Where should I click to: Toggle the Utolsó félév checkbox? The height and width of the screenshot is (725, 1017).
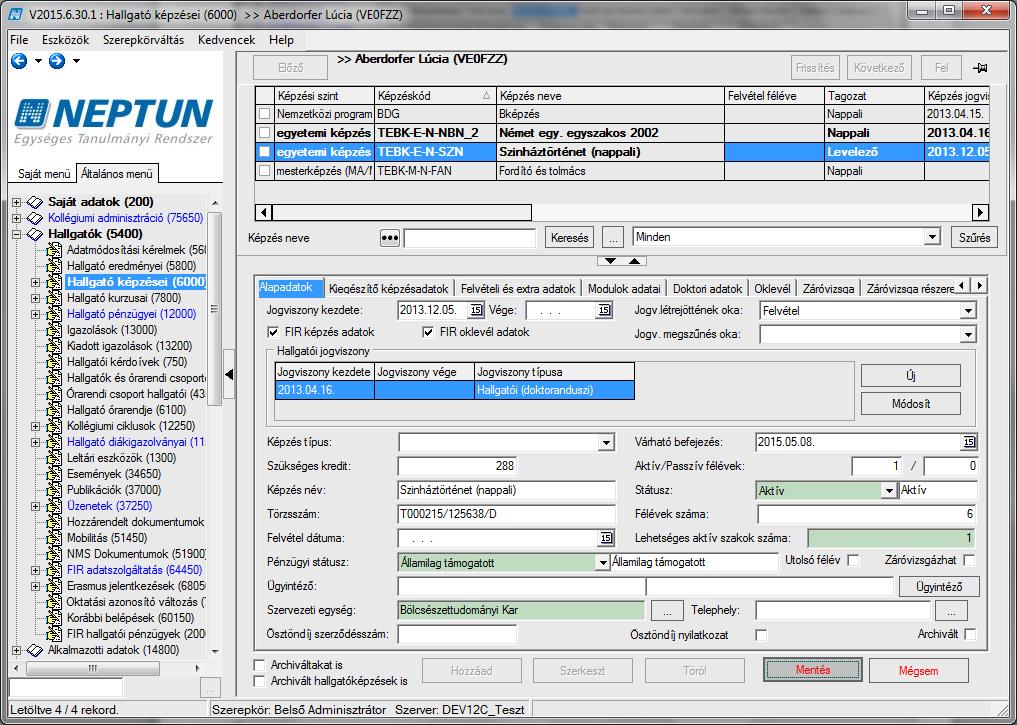(854, 560)
